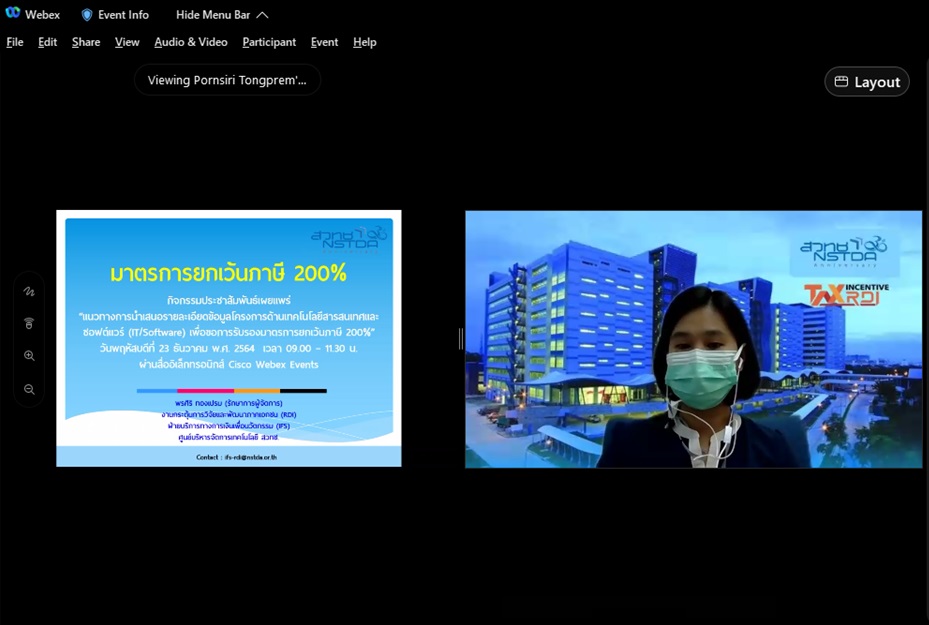
Task: Open the Participant menu
Action: (269, 42)
